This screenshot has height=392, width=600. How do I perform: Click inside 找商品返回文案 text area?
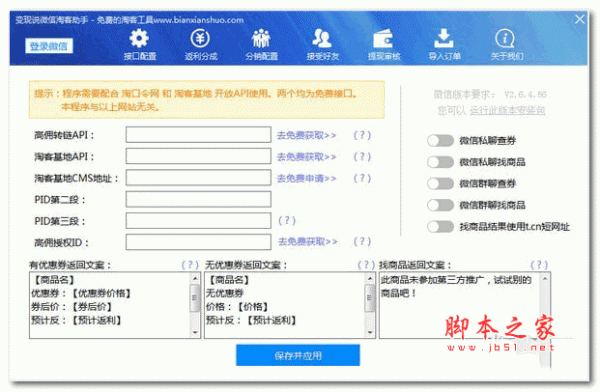pos(460,305)
